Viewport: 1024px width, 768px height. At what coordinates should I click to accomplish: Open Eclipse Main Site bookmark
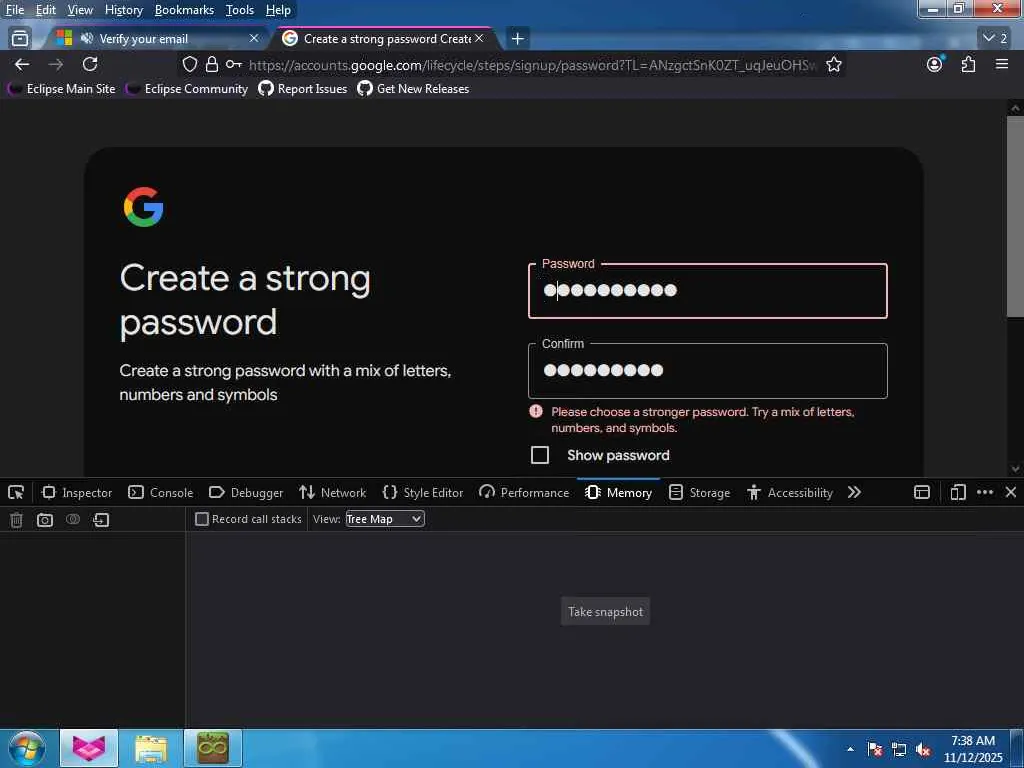(62, 88)
